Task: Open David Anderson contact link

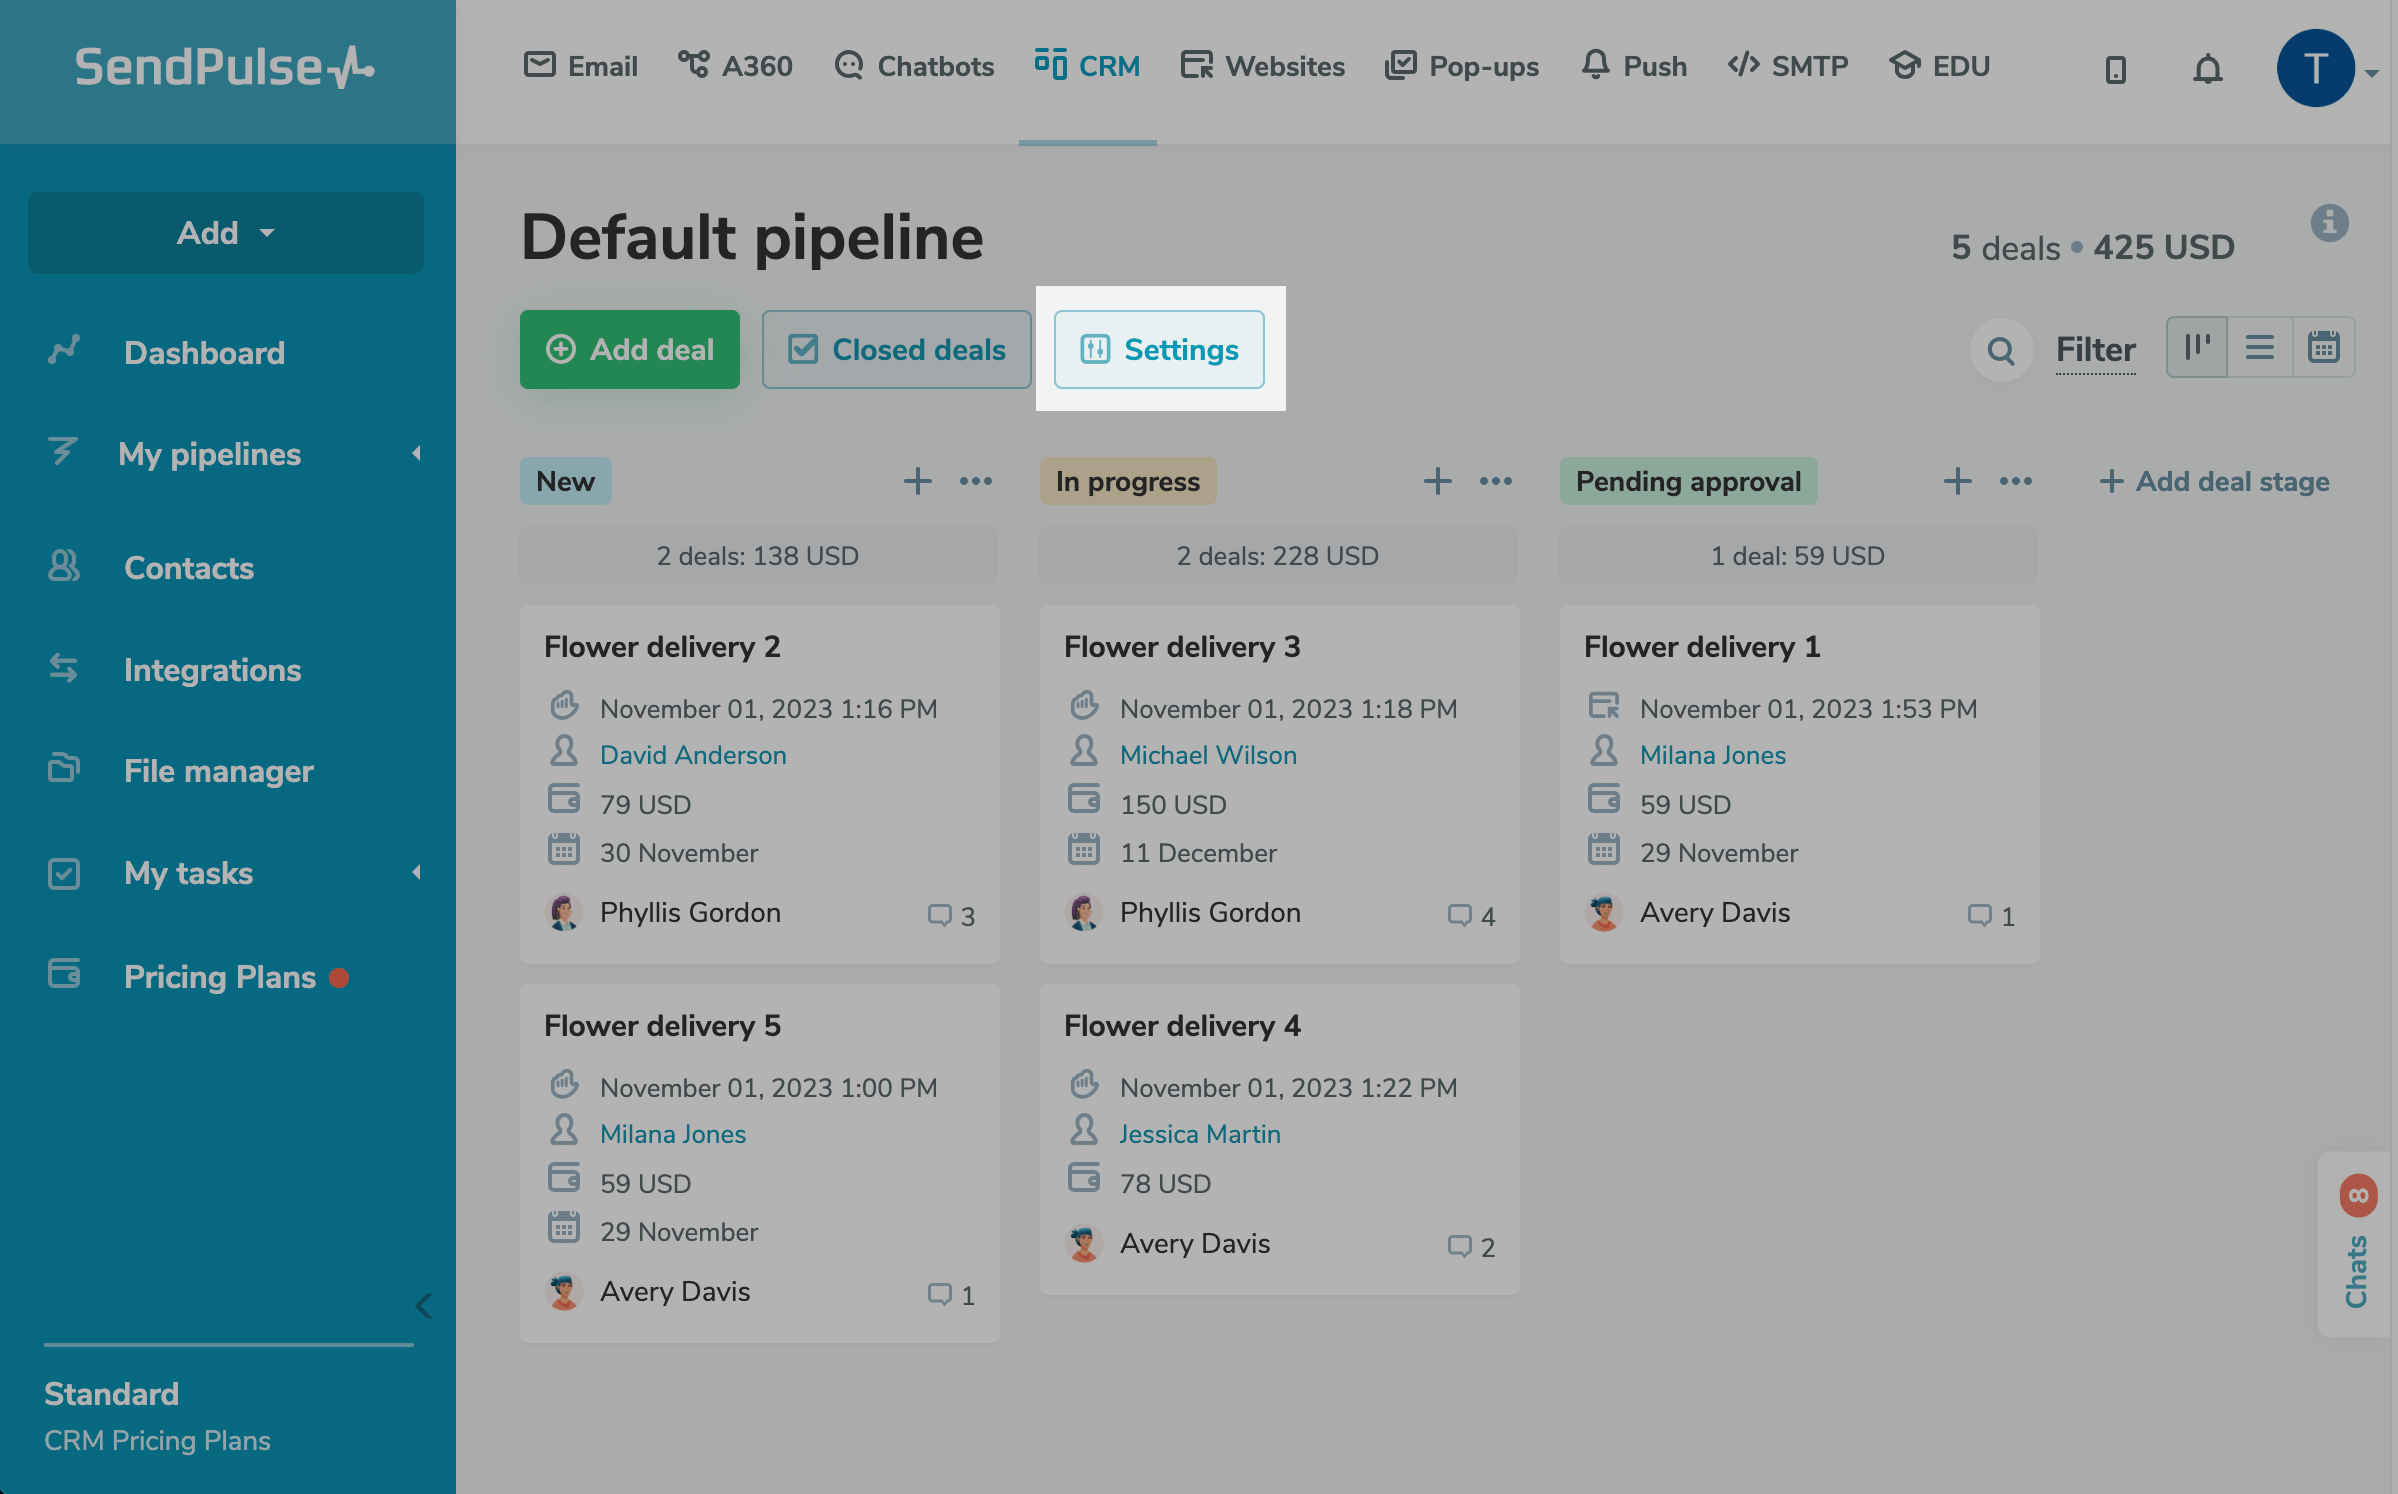Action: [693, 755]
